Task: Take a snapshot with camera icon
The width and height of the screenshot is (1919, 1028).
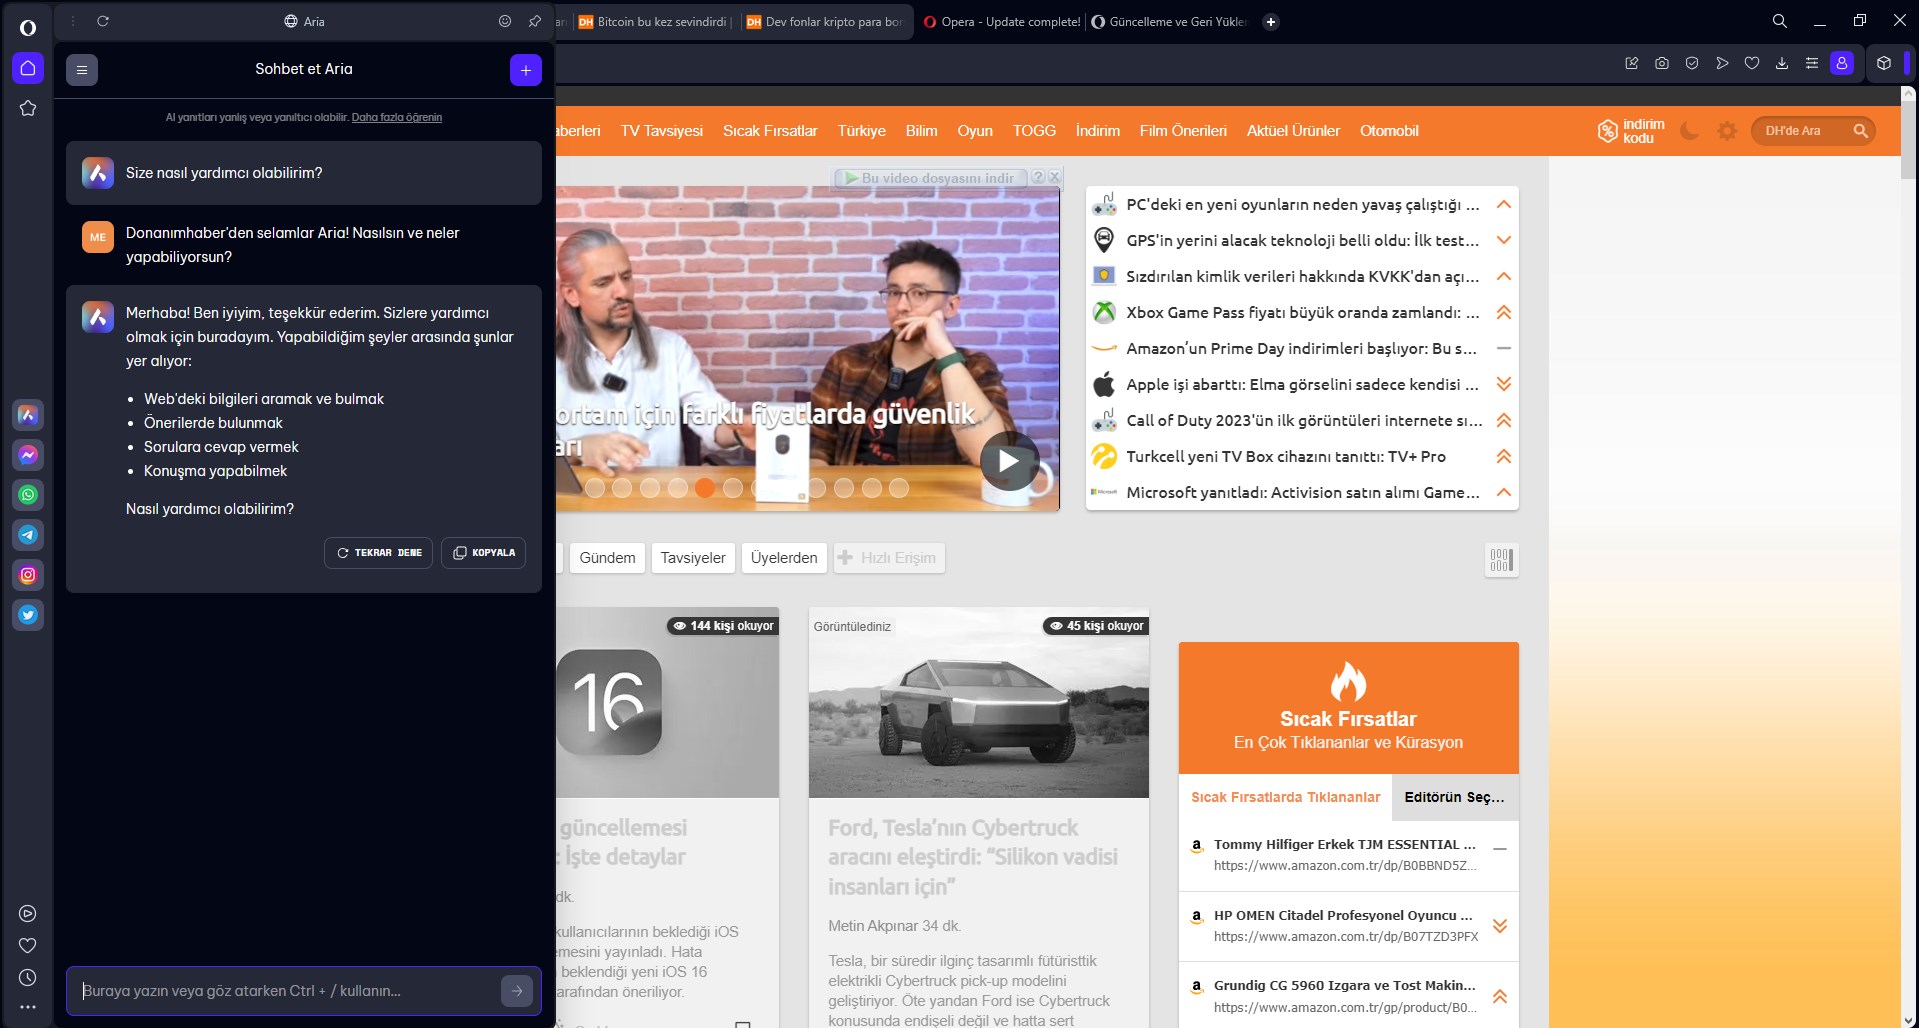Action: pos(1662,63)
